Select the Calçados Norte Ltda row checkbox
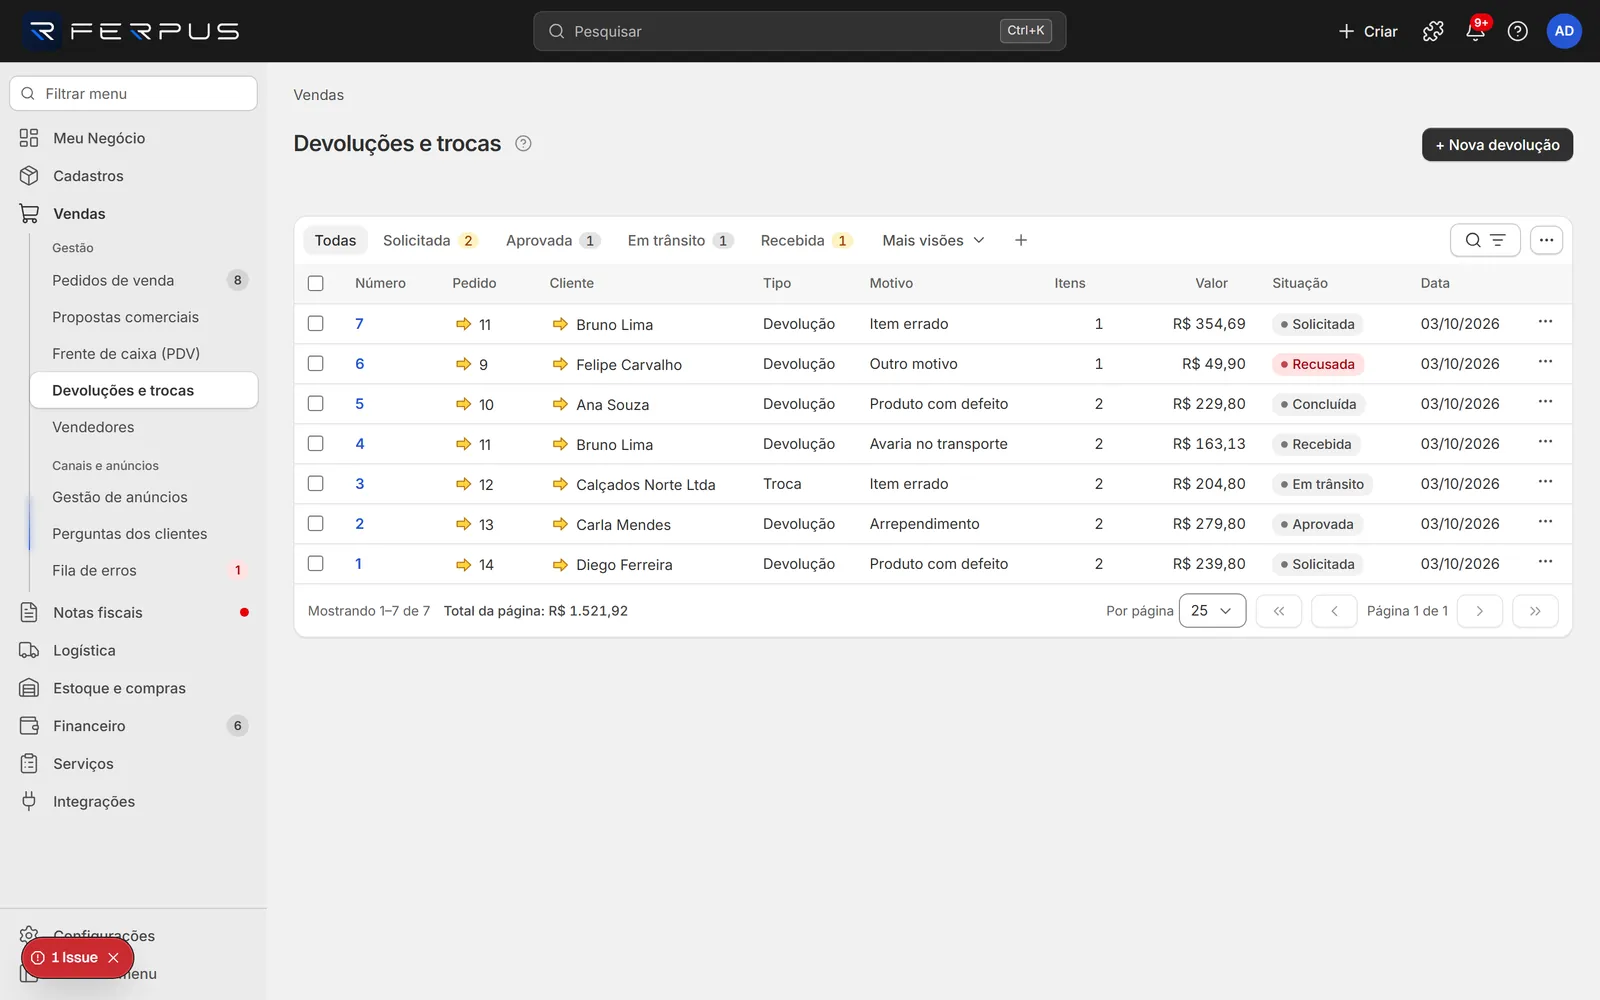Image resolution: width=1600 pixels, height=1000 pixels. pos(316,483)
